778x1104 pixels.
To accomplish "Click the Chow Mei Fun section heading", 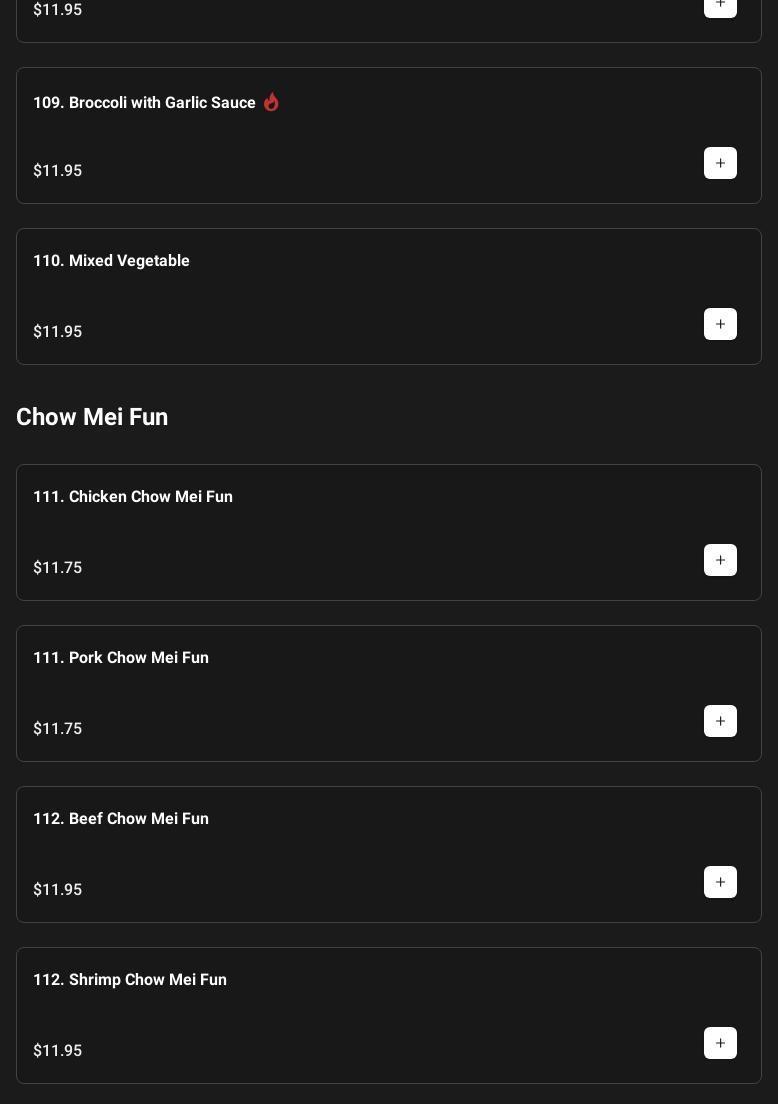I will point(92,417).
